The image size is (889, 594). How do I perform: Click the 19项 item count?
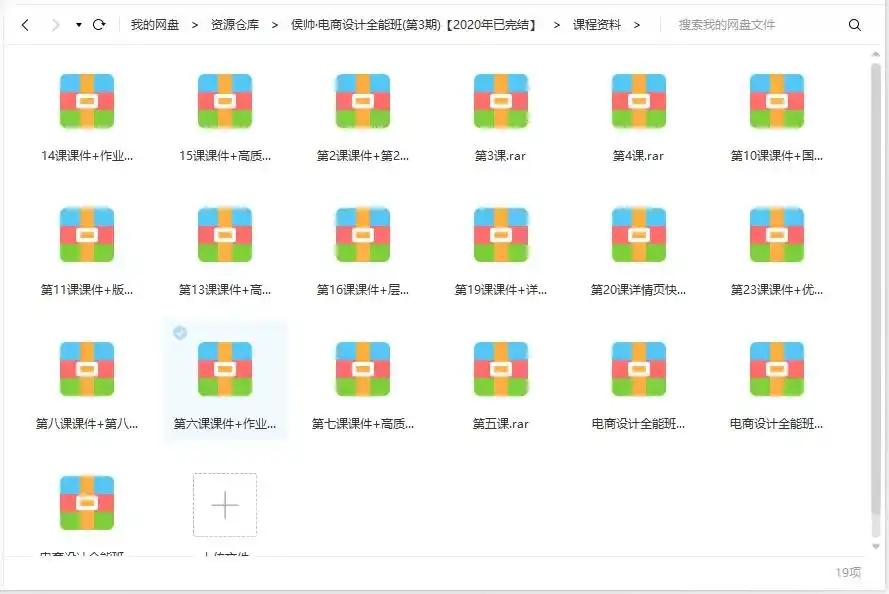point(848,572)
